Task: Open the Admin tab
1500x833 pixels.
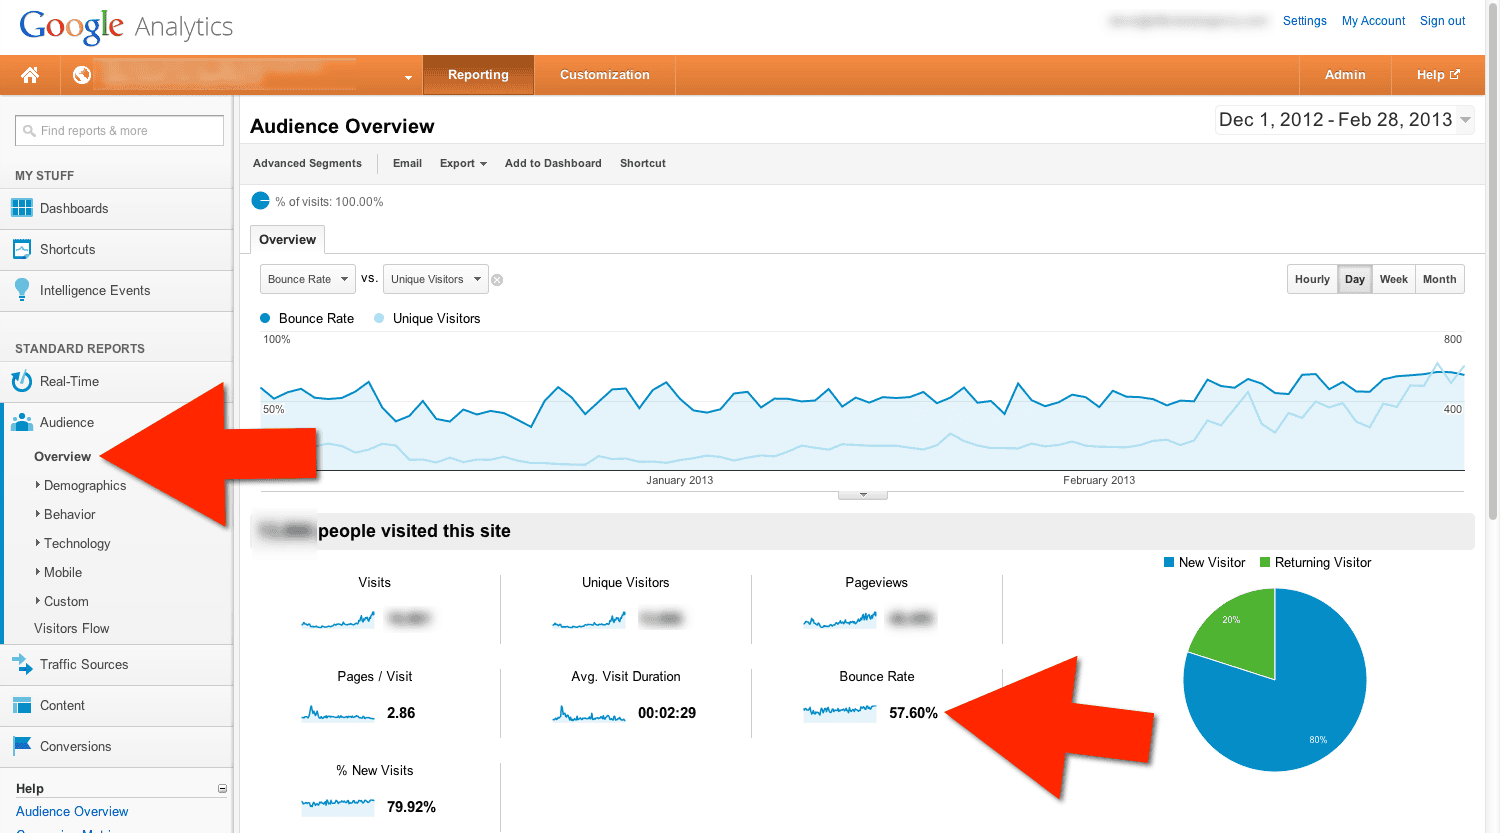Action: click(1345, 75)
